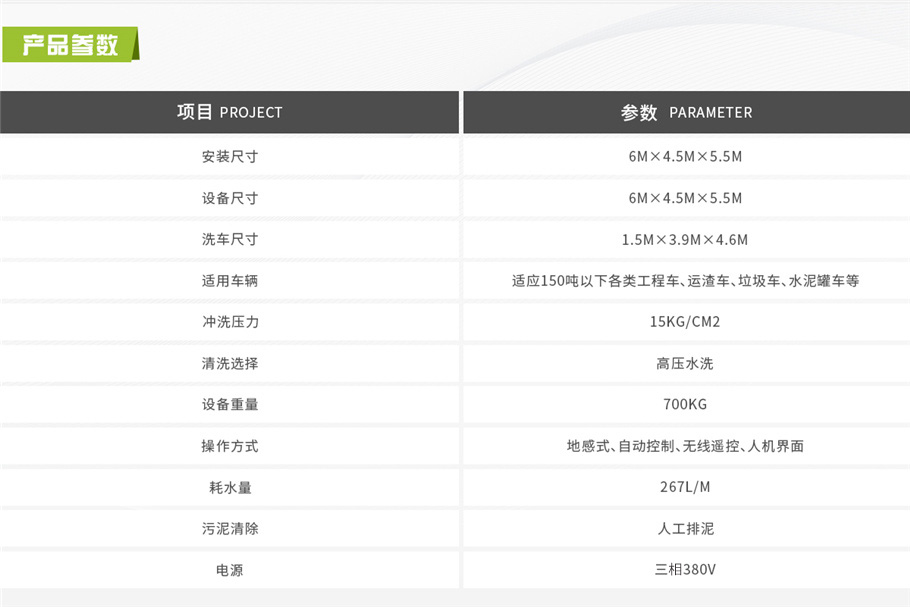Click the 清洗选择 row label
The image size is (910, 607).
[x=229, y=364]
